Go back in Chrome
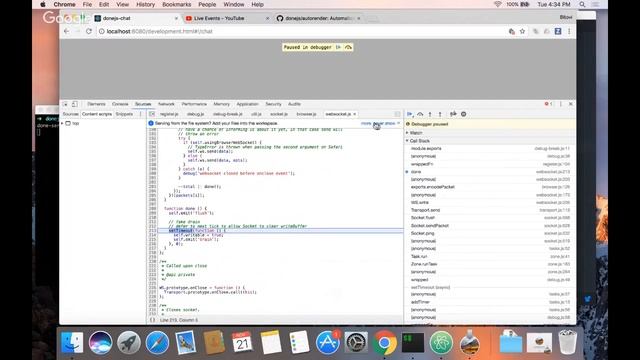Image resolution: width=640 pixels, height=360 pixels. pos(67,31)
